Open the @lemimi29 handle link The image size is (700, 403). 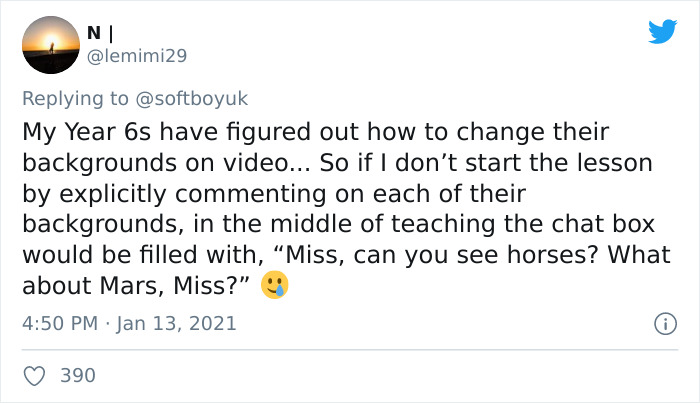click(142, 57)
